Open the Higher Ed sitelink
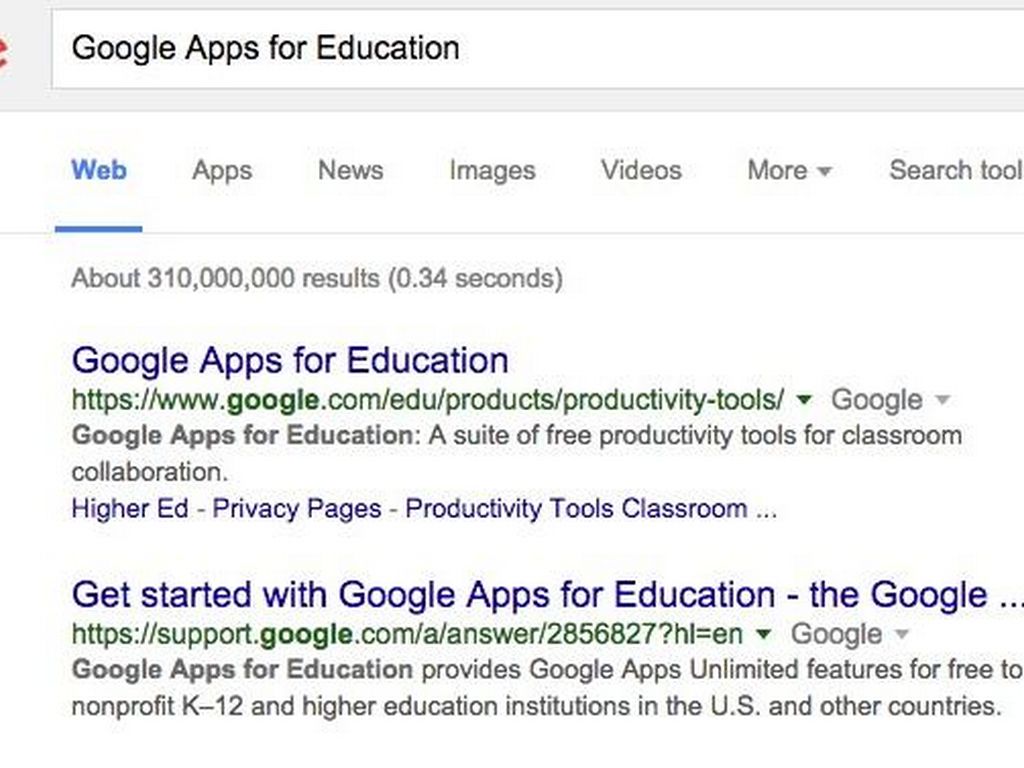 click(x=130, y=509)
